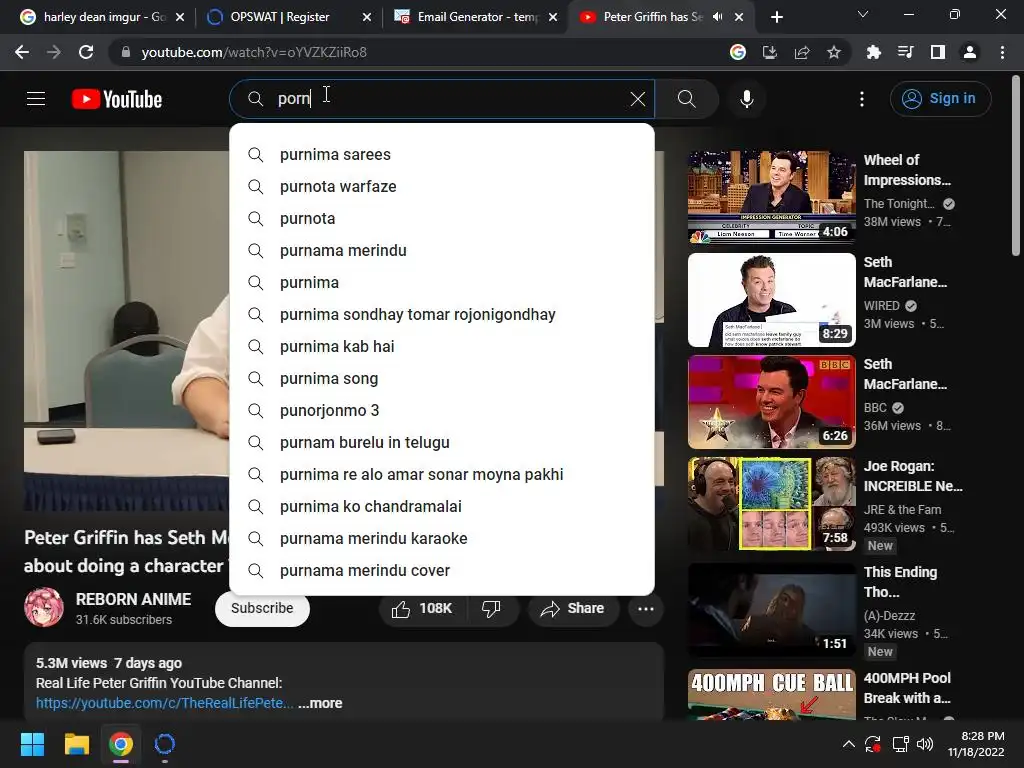Viewport: 1024px width, 768px height.
Task: Reload the YouTube page
Action: [86, 52]
